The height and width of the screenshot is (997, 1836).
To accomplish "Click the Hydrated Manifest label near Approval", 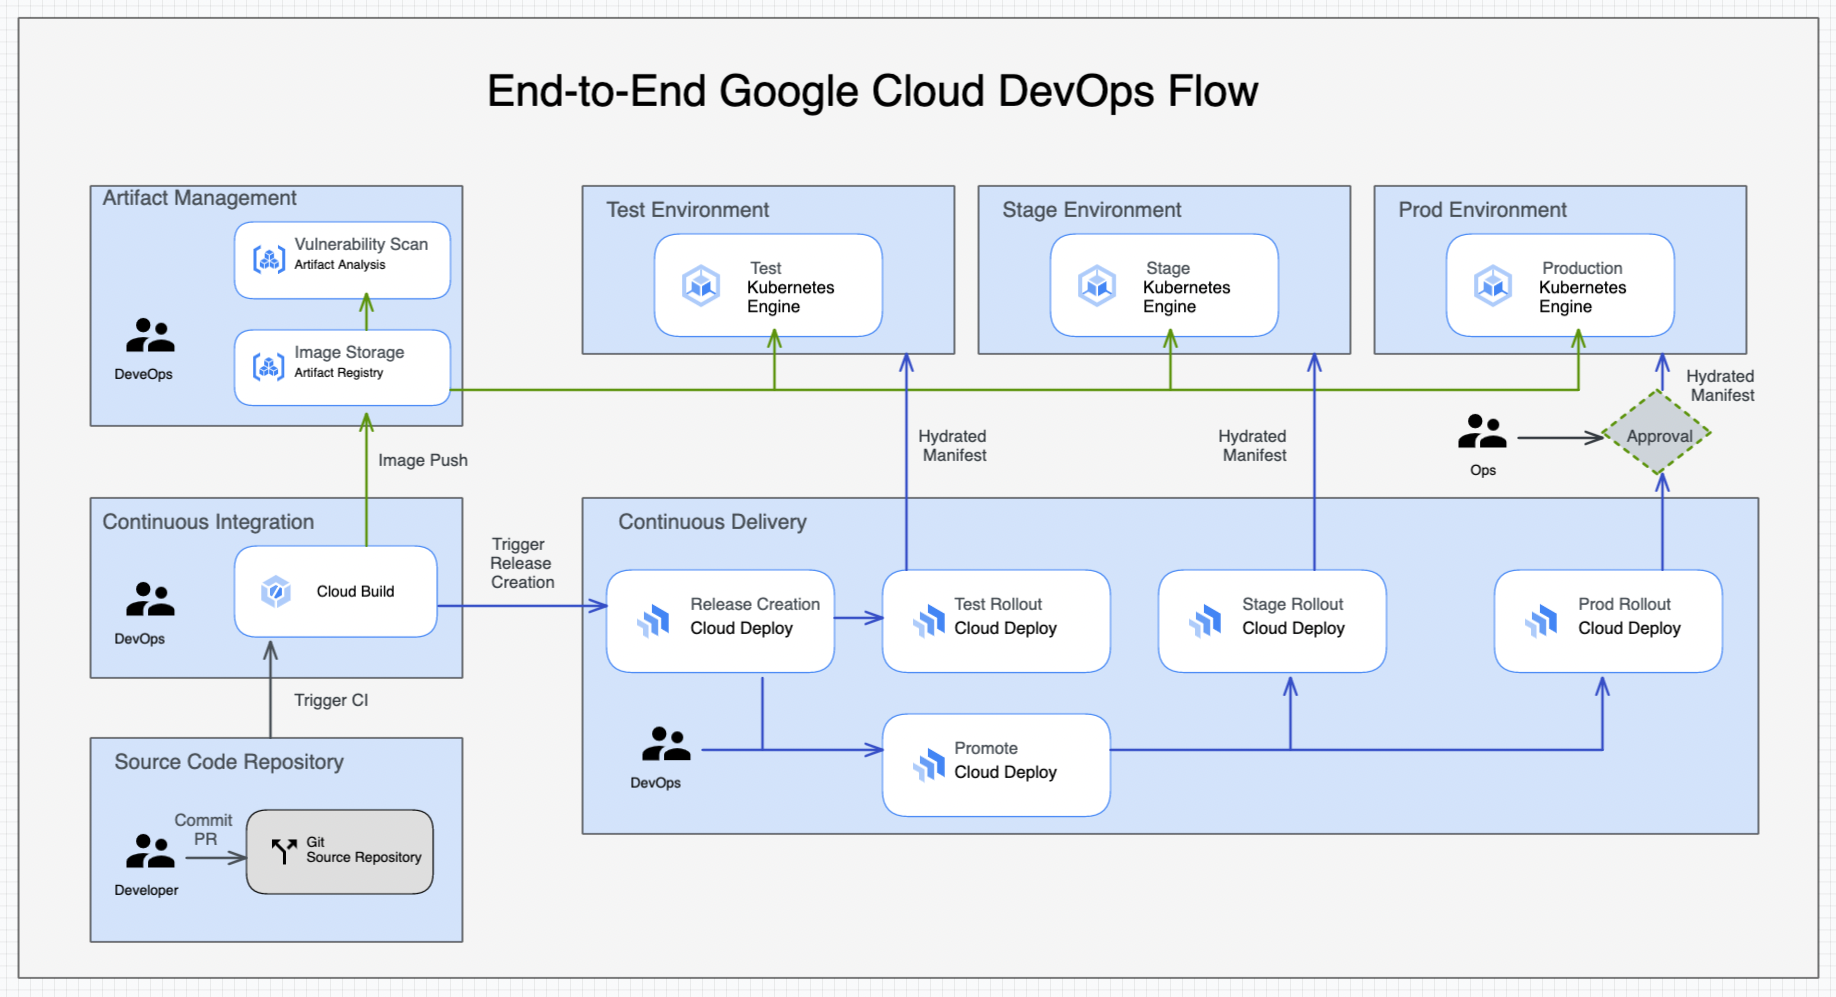I will pyautogui.click(x=1720, y=386).
